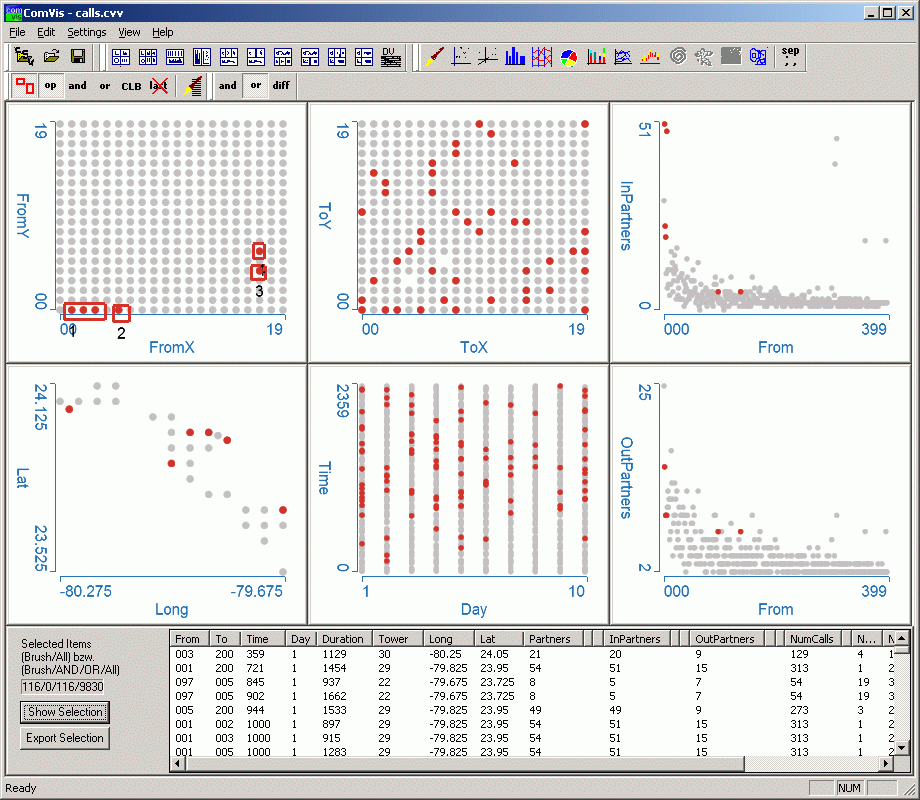Toggle the op brush button
Screen dimensions: 920x800
click(x=51, y=86)
